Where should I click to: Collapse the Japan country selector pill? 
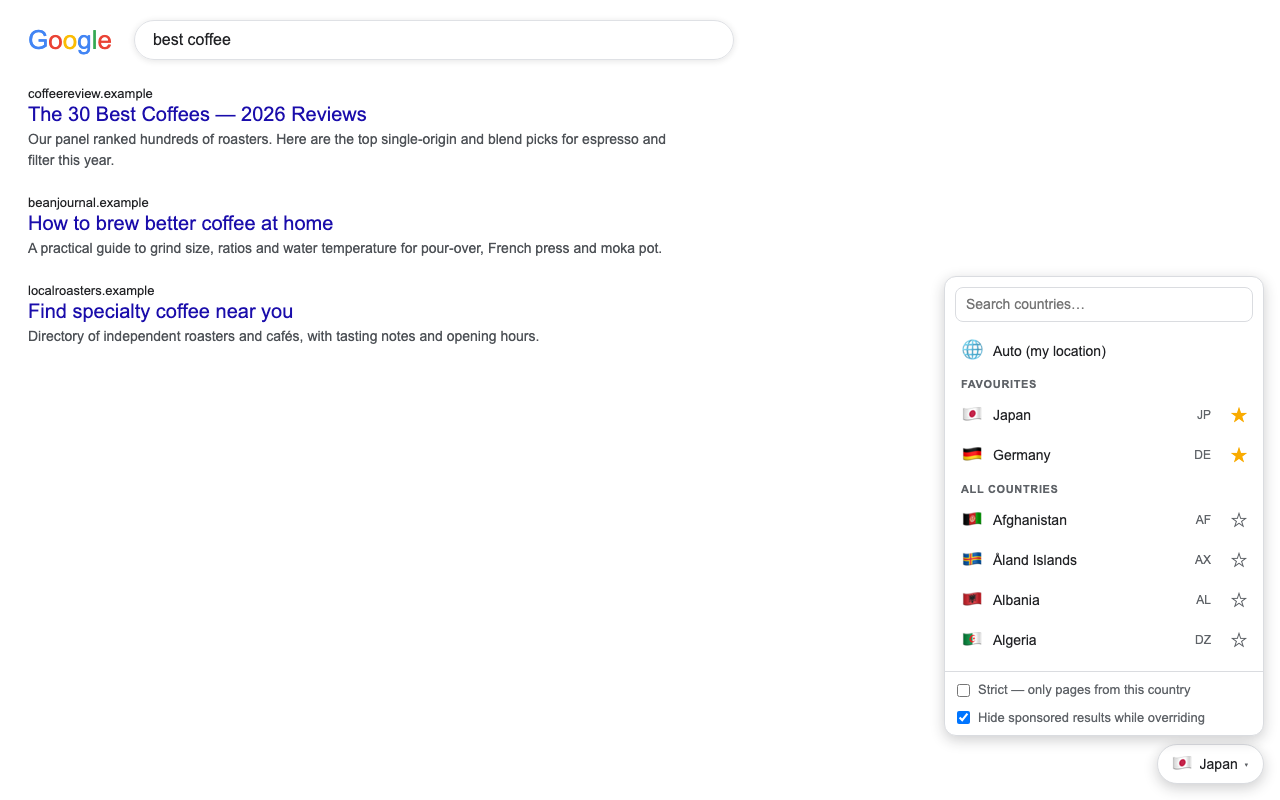pyautogui.click(x=1210, y=764)
